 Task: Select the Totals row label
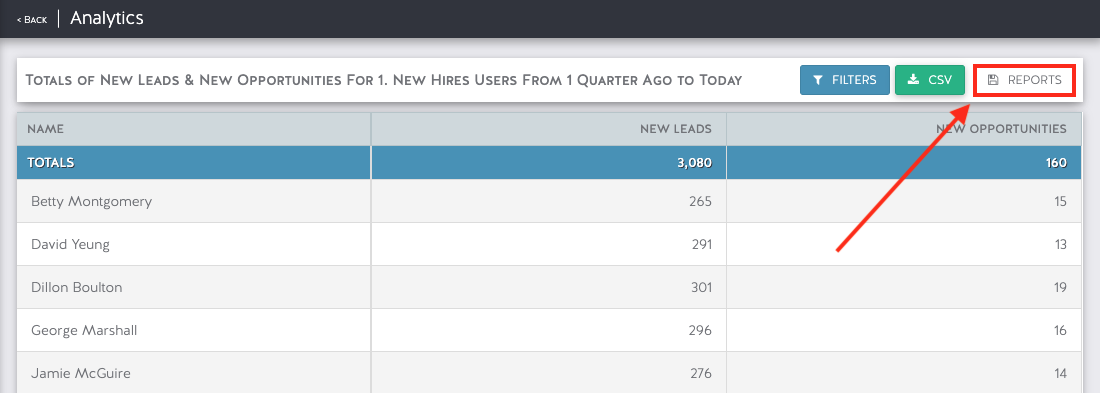51,163
